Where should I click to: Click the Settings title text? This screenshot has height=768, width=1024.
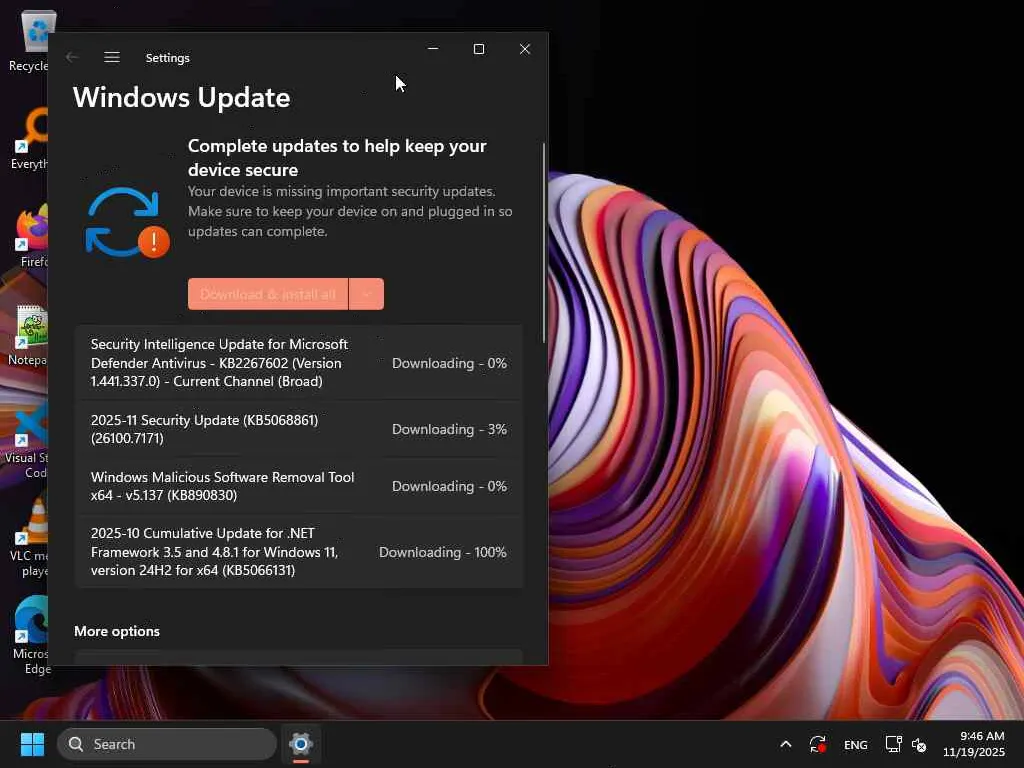pos(167,57)
